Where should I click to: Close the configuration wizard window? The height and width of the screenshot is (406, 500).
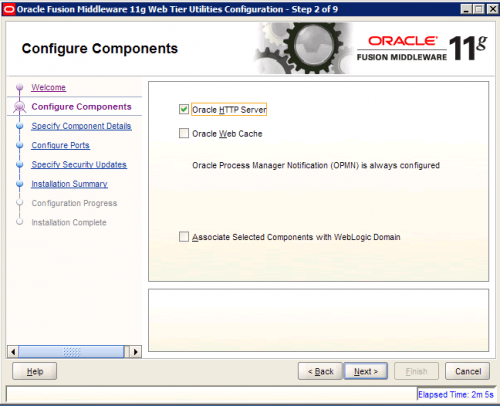coord(492,9)
